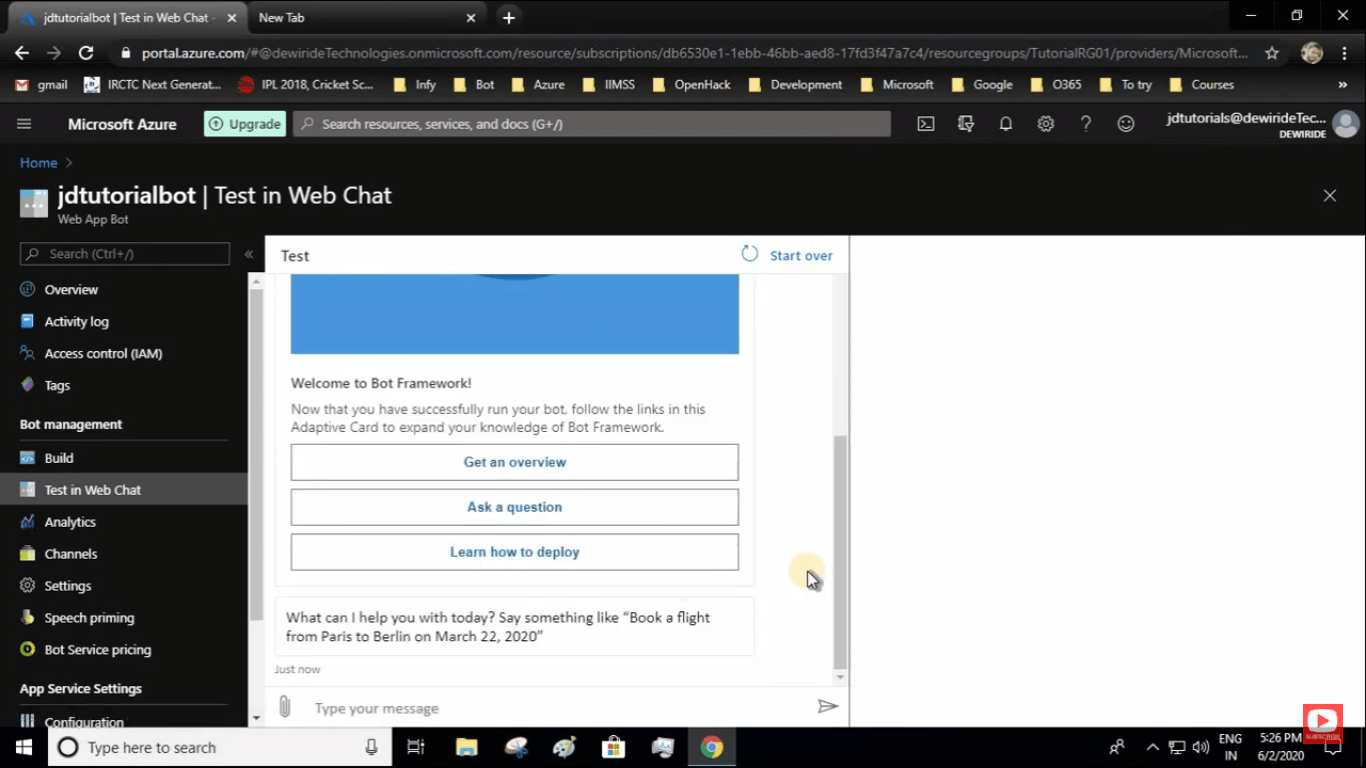Close the Test in Web Chat blade

tap(1330, 196)
